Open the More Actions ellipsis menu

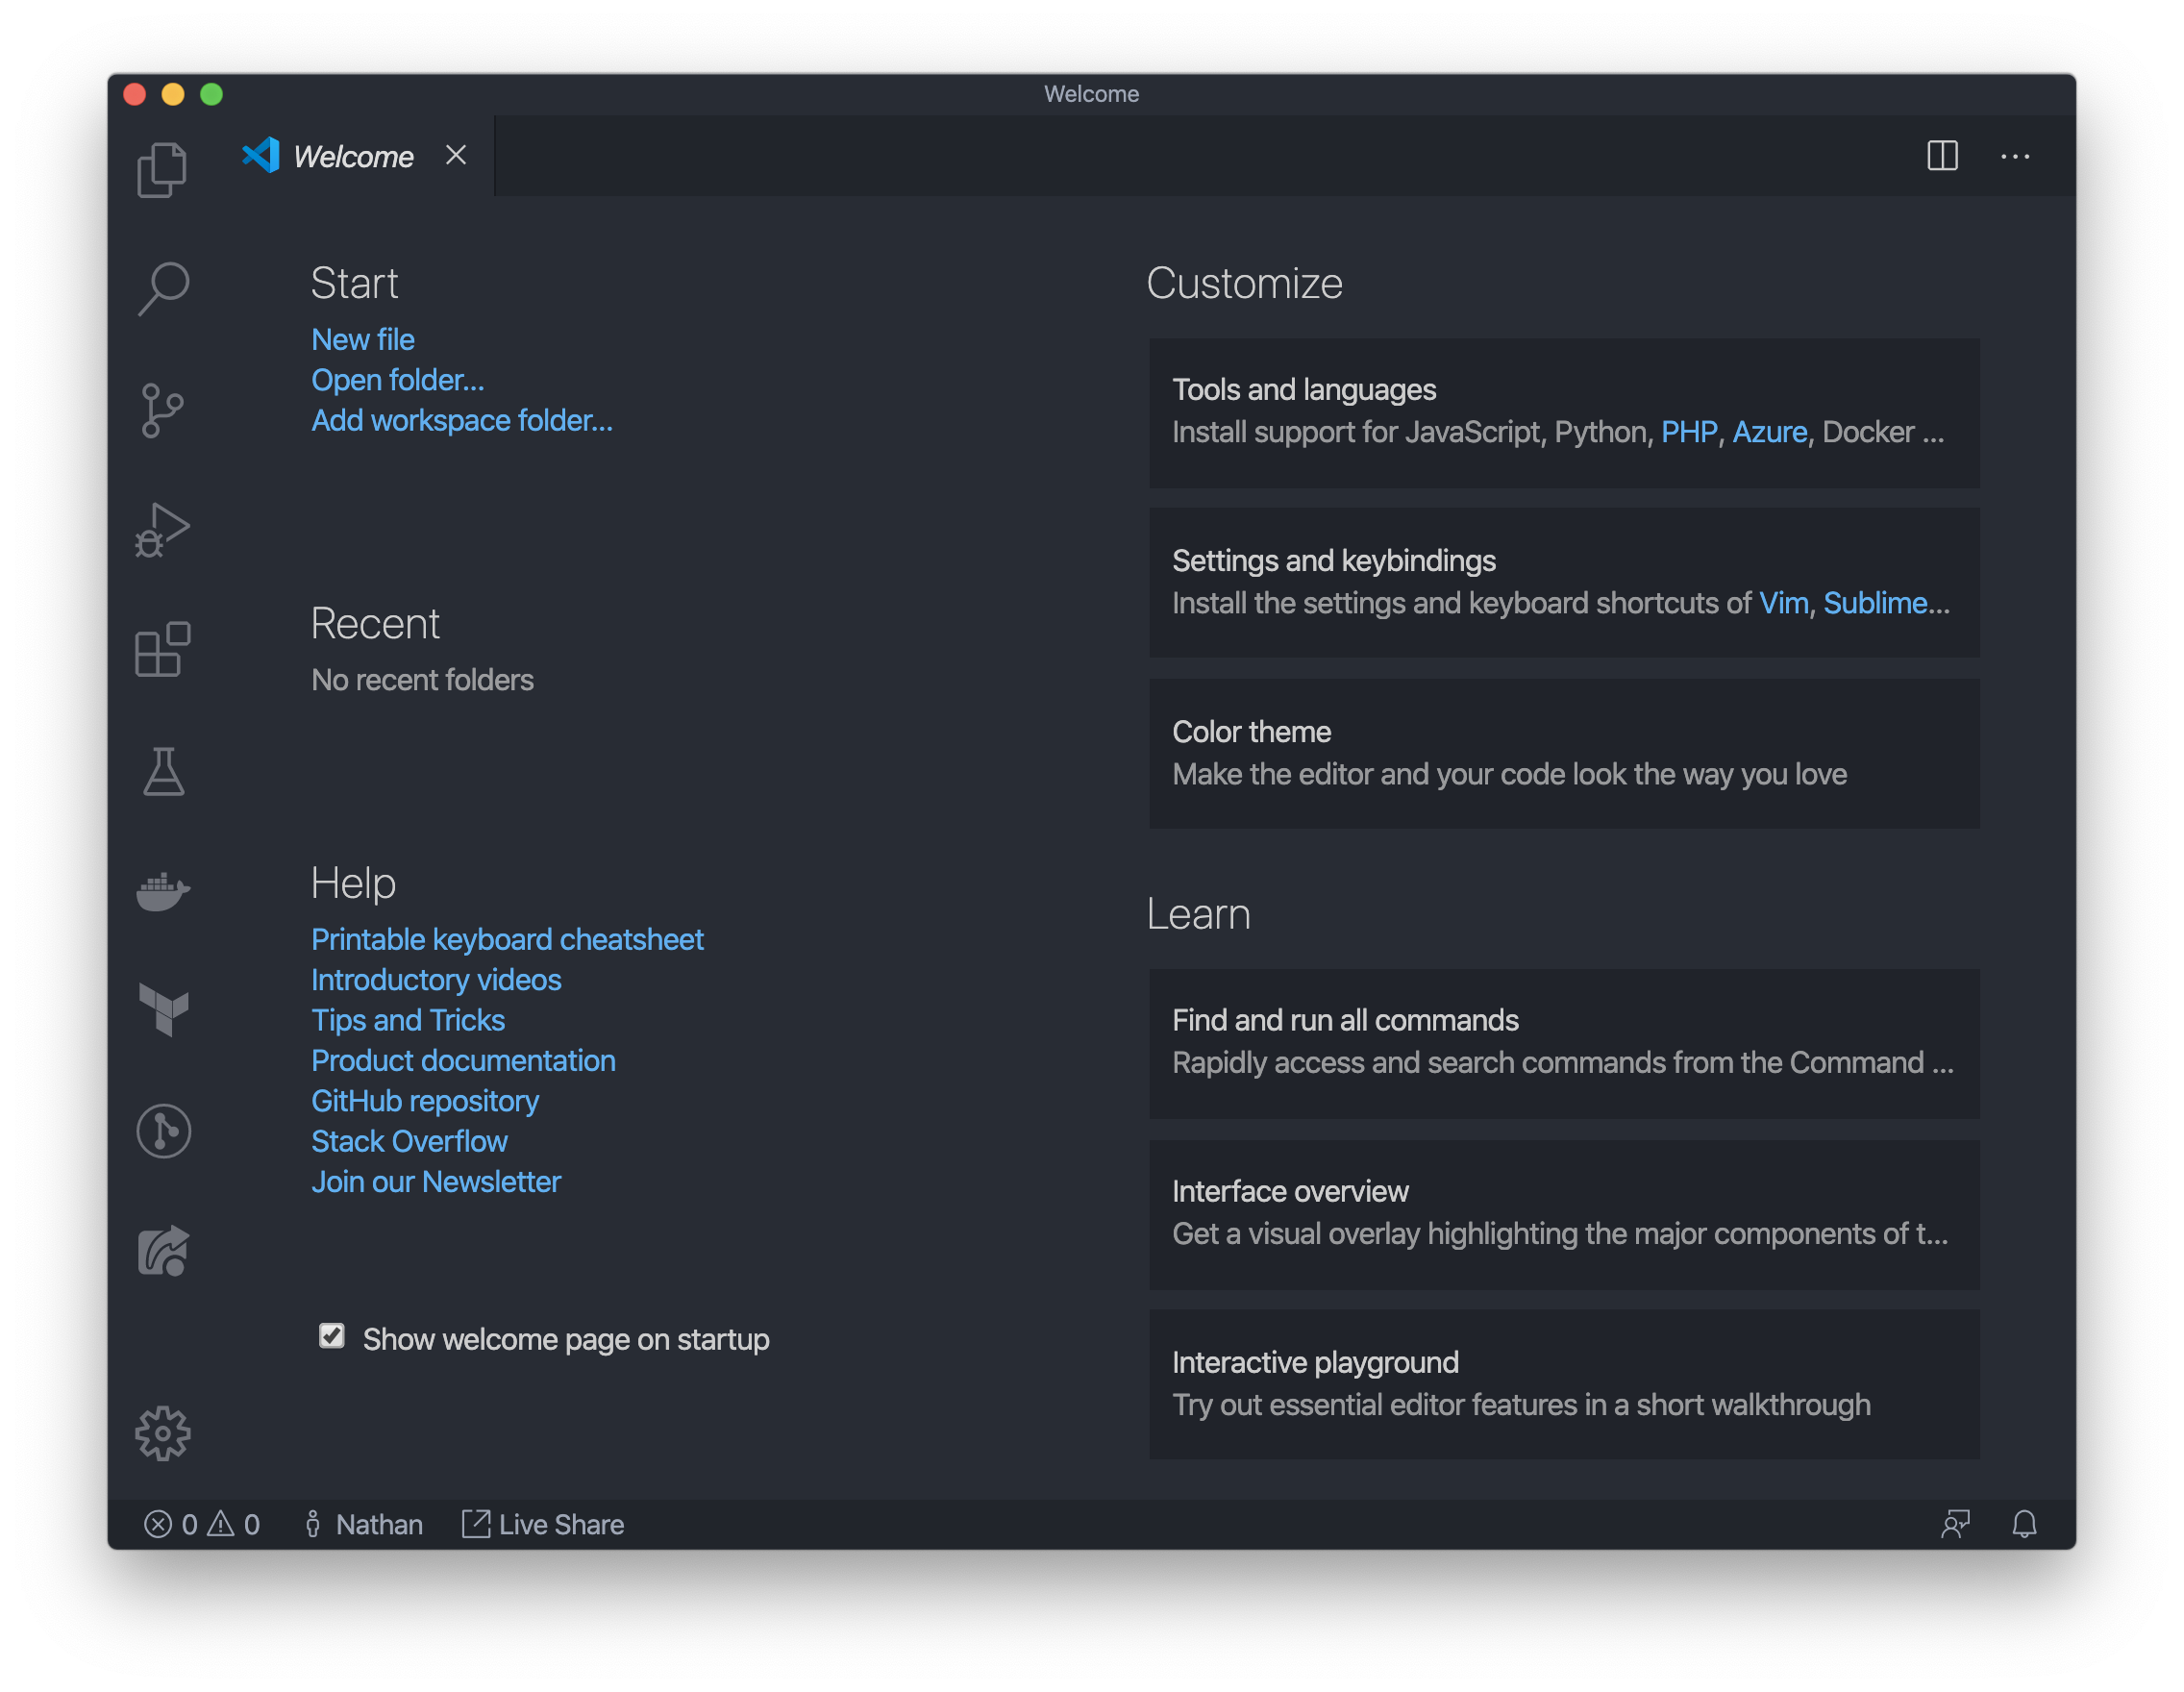click(x=2014, y=156)
